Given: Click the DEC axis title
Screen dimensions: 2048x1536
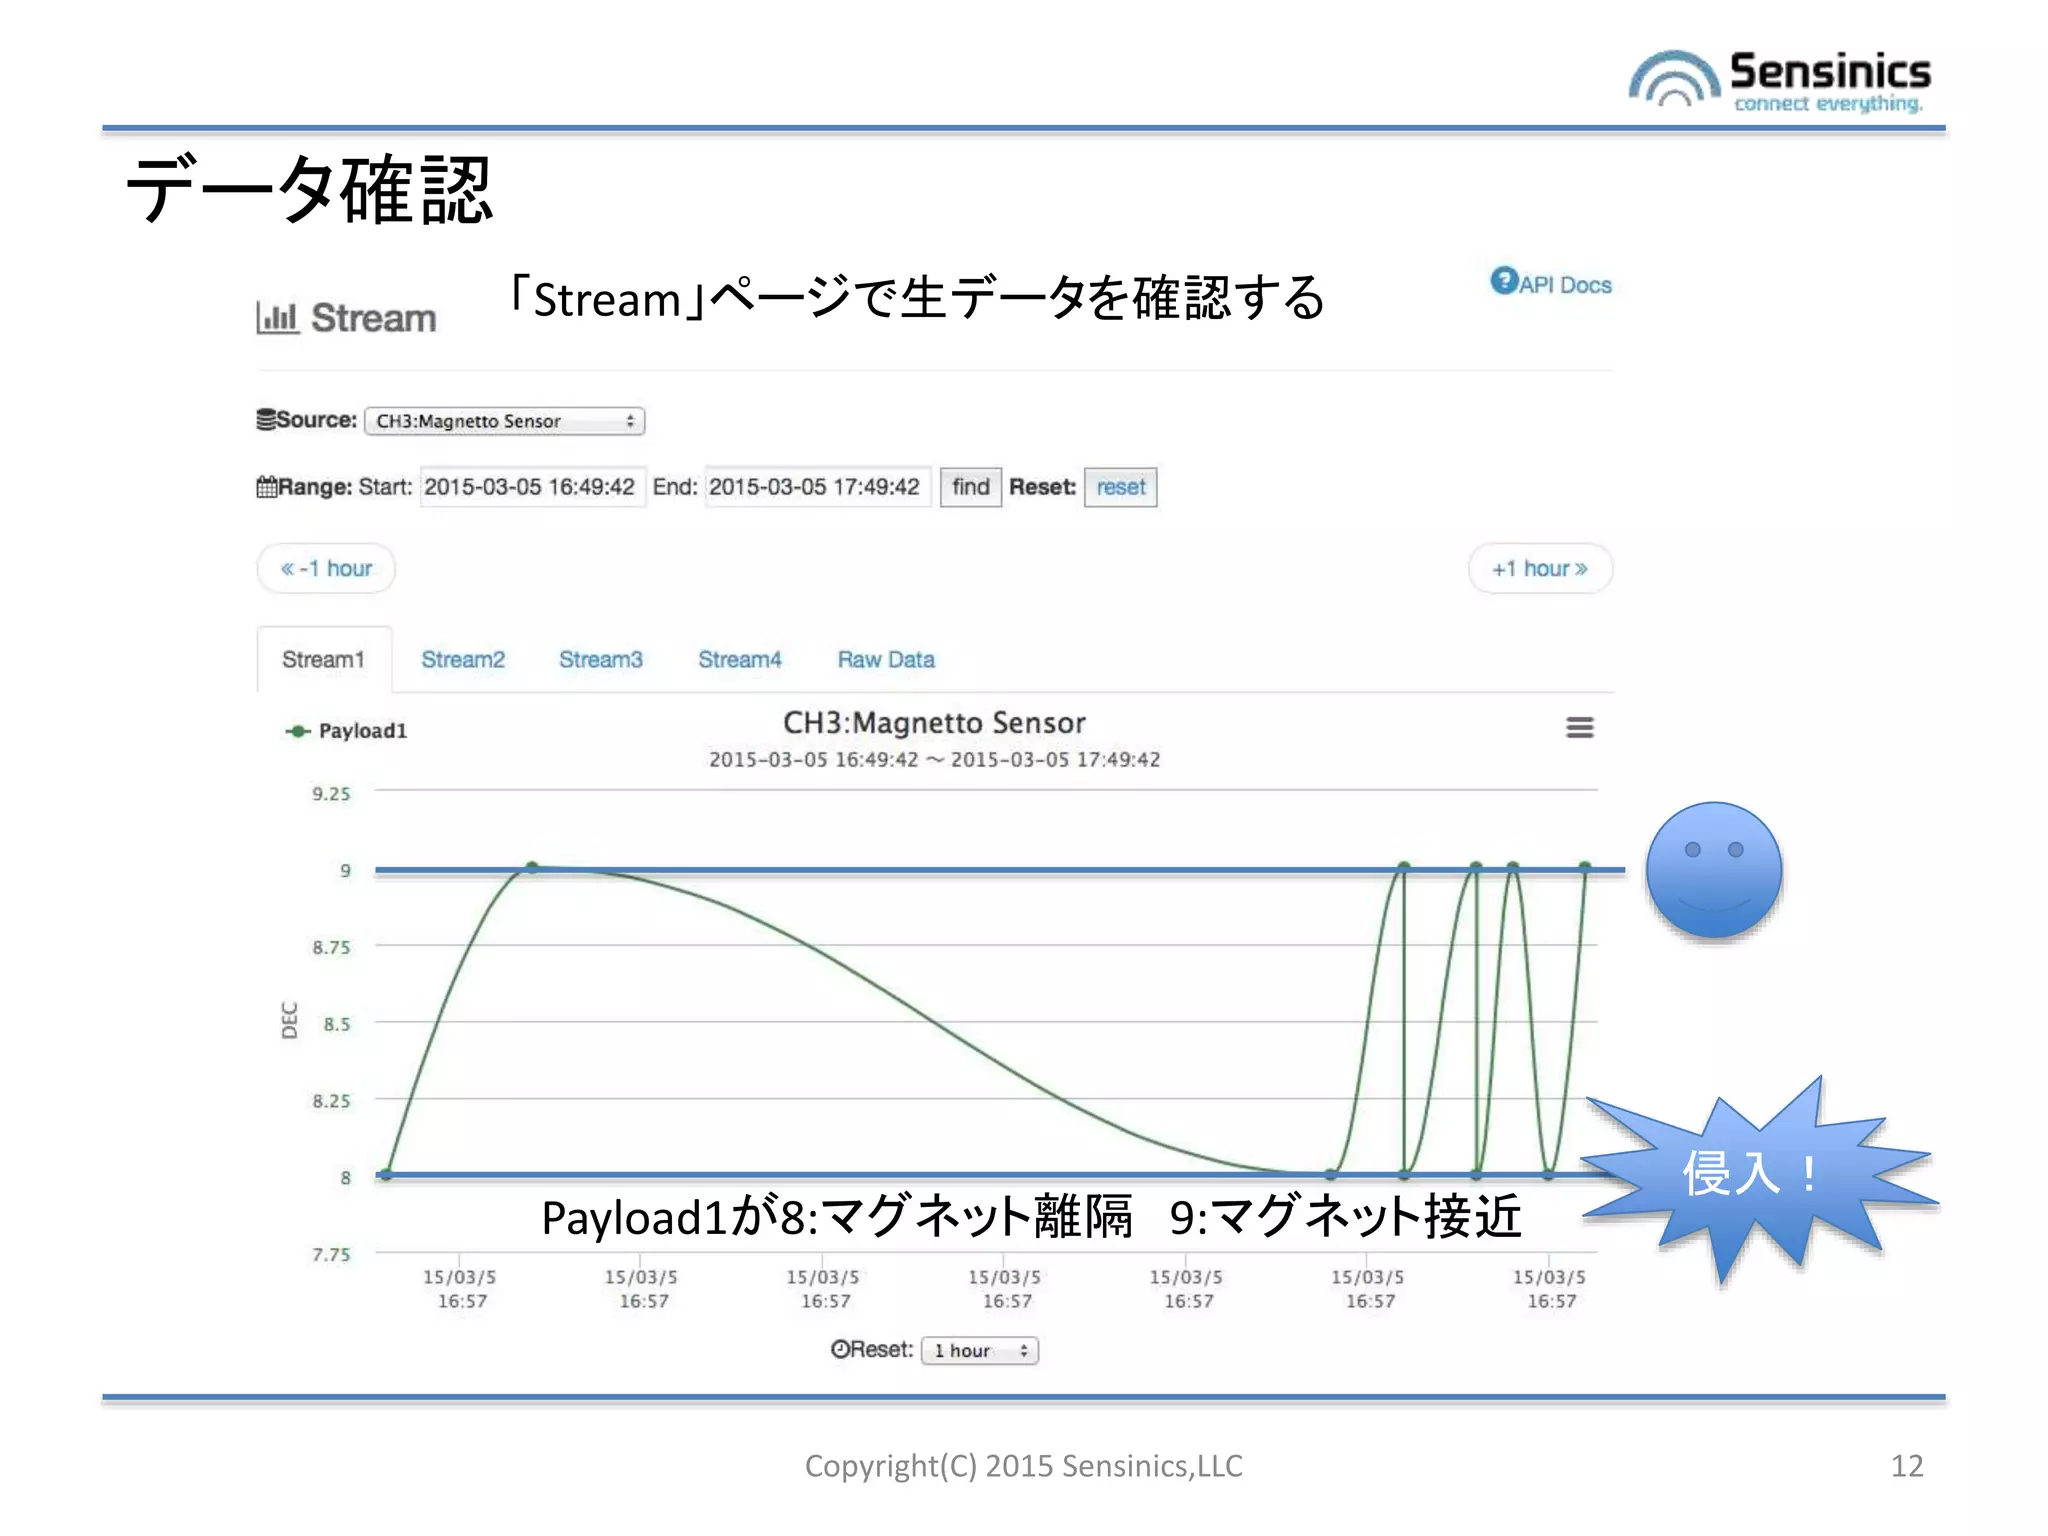Looking at the screenshot, I should point(289,1021).
